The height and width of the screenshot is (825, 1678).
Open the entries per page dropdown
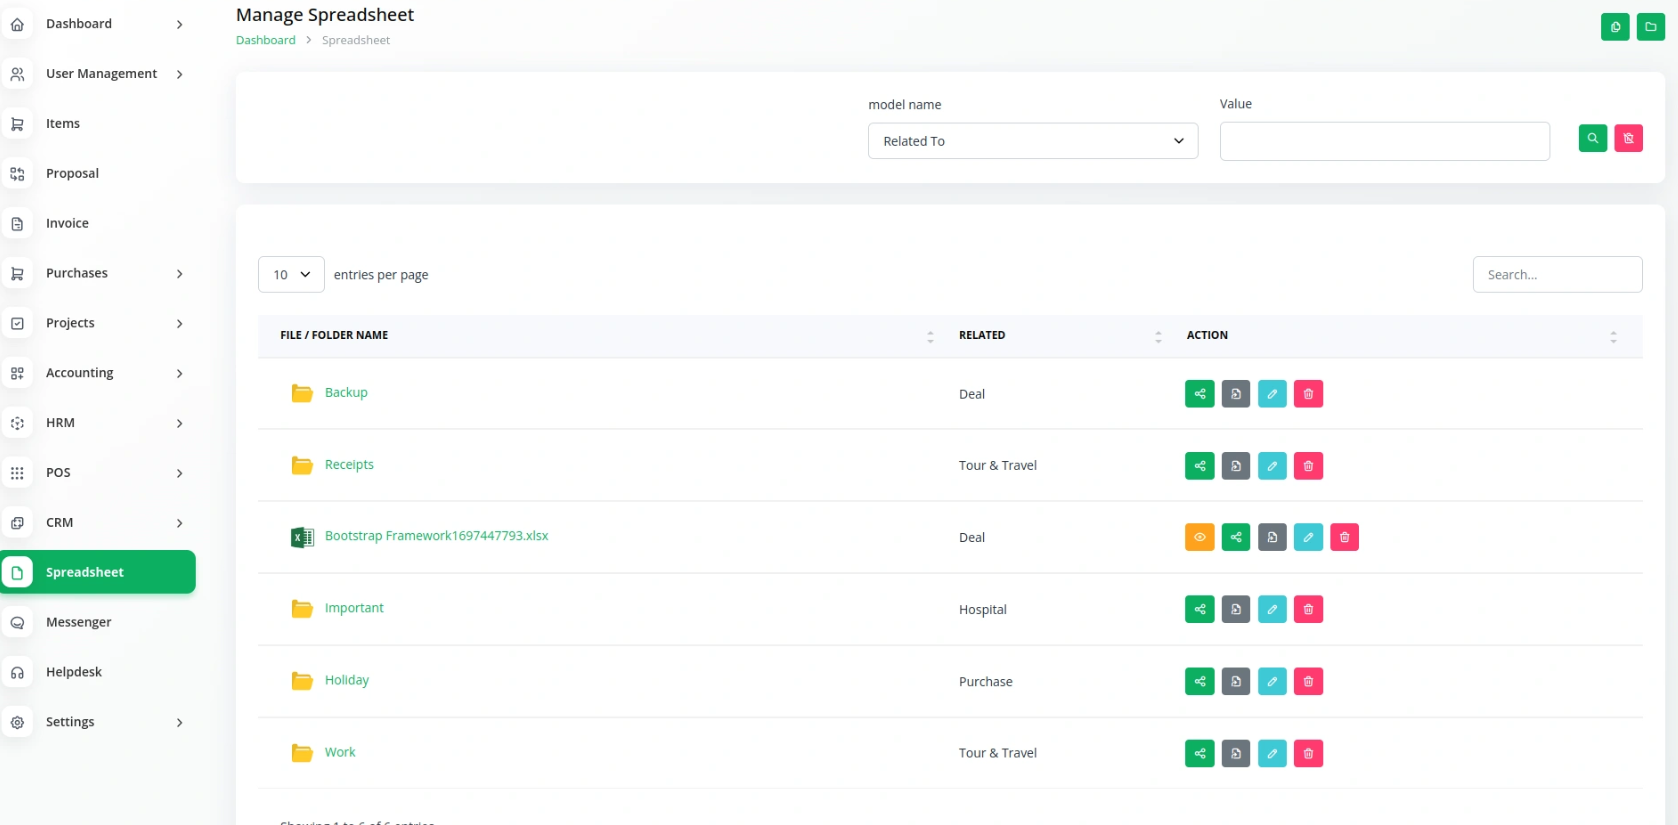click(x=291, y=275)
